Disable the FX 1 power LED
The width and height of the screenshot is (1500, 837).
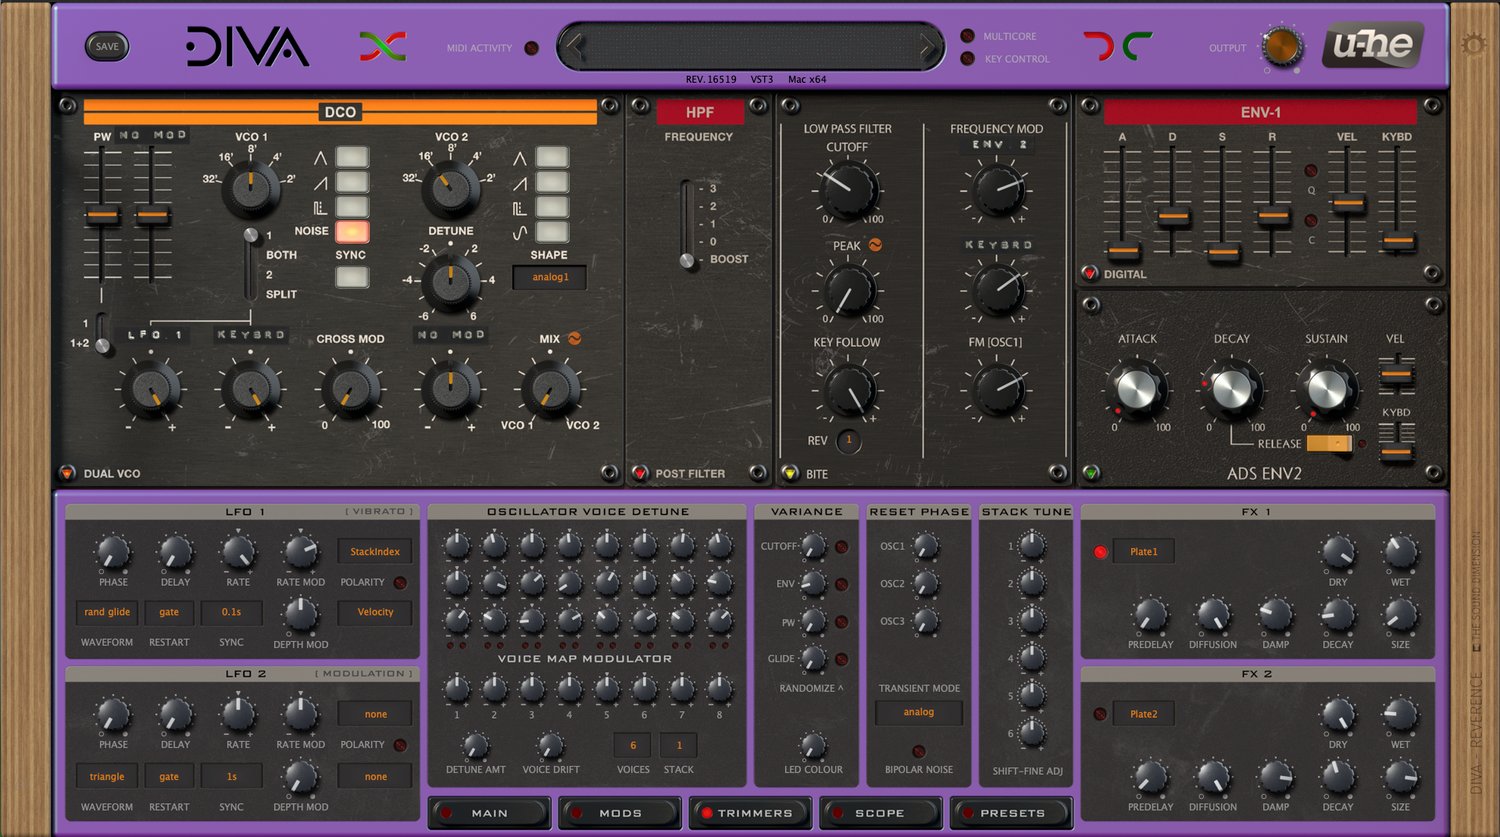1100,552
